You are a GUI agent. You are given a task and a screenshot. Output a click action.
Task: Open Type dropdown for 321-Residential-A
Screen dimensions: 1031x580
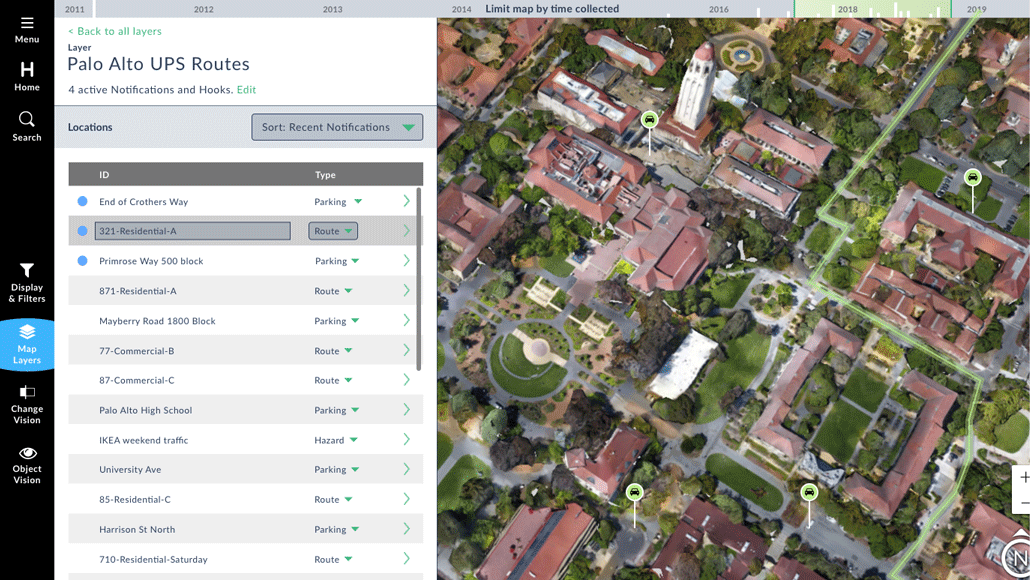click(333, 231)
